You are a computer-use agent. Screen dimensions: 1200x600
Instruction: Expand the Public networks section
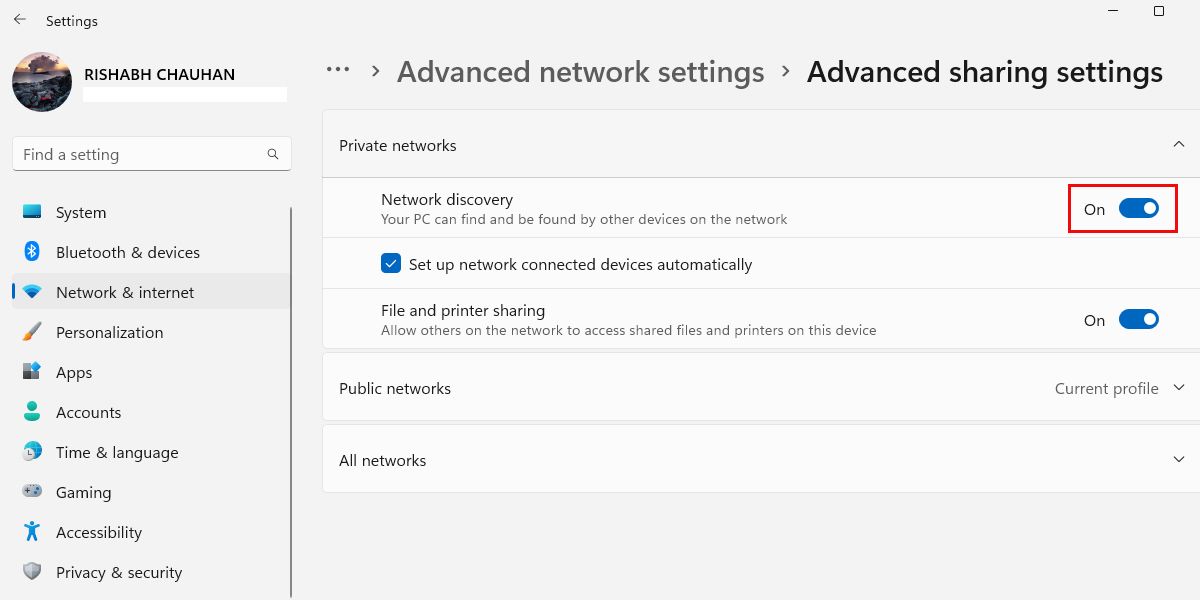[1178, 388]
